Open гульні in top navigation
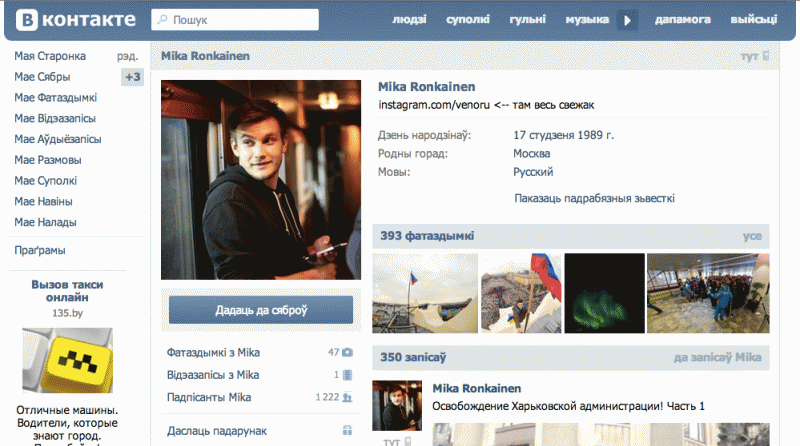The width and height of the screenshot is (800, 446). pyautogui.click(x=528, y=19)
